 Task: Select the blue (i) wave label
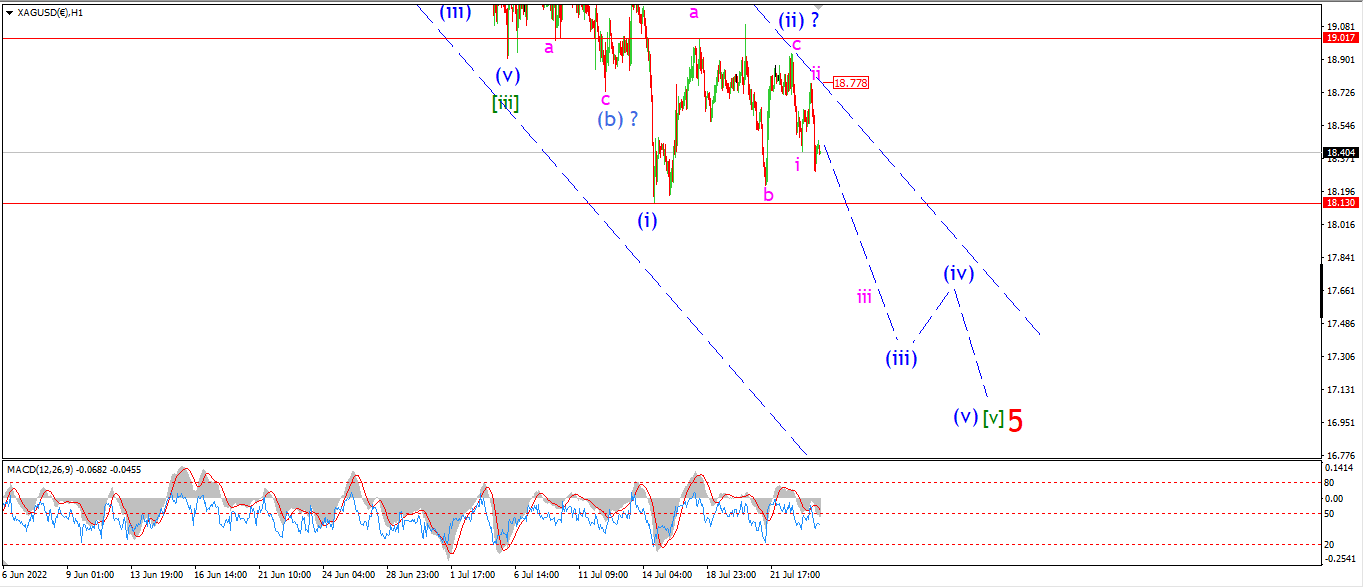(648, 220)
